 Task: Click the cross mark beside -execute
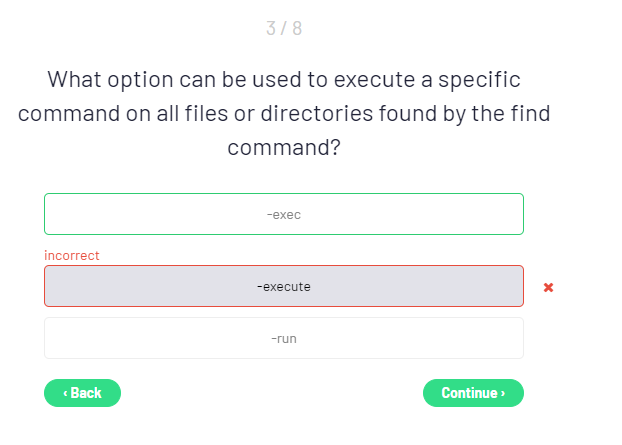click(548, 287)
